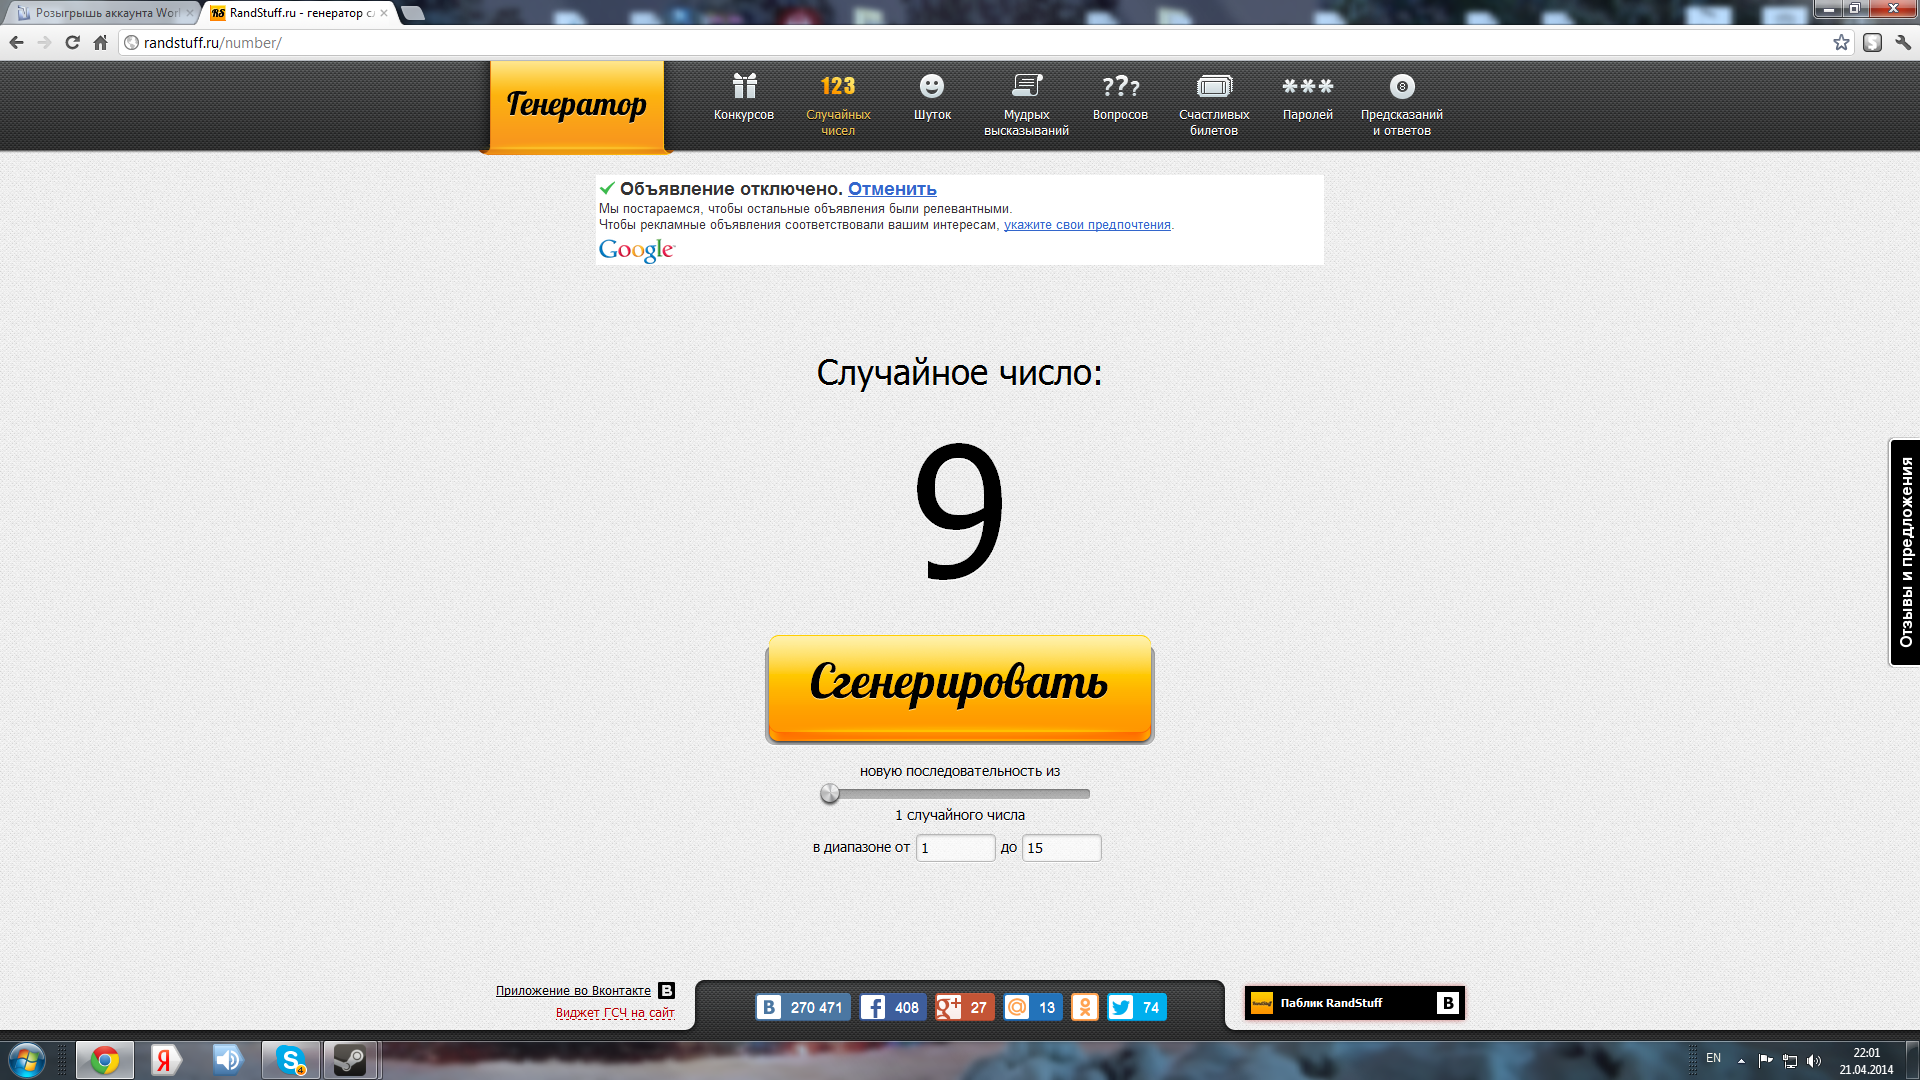This screenshot has height=1080, width=1920.
Task: Open Приложение во Вконтакте link
Action: point(573,991)
